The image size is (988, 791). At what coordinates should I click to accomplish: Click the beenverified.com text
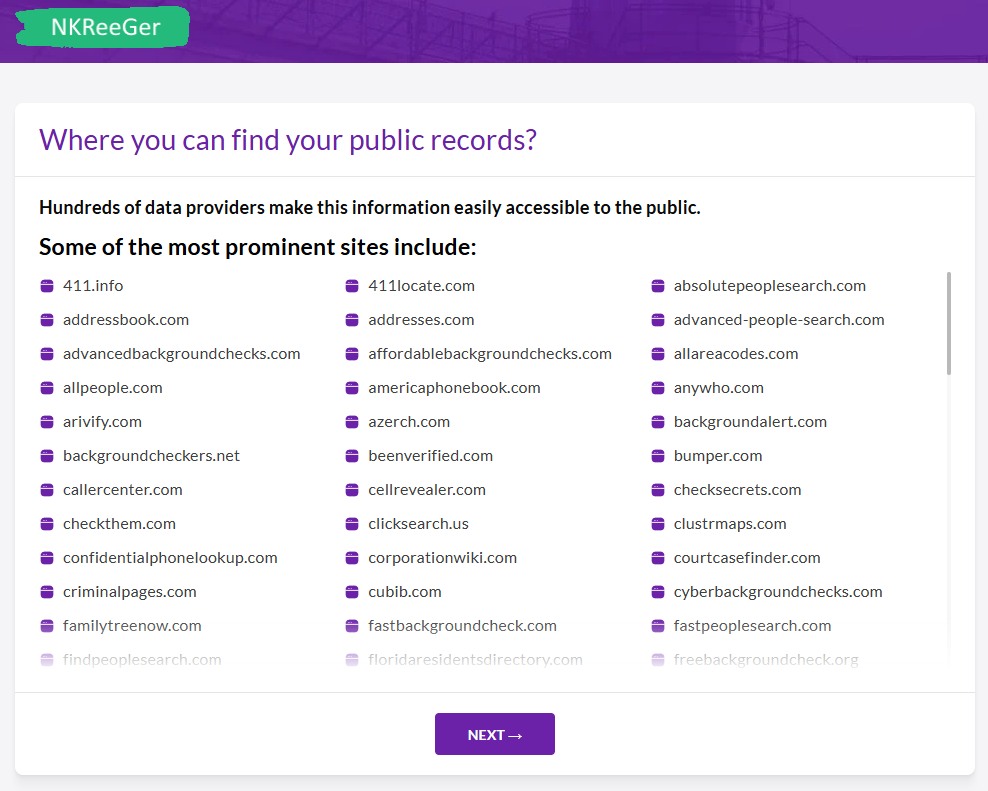pyautogui.click(x=430, y=456)
